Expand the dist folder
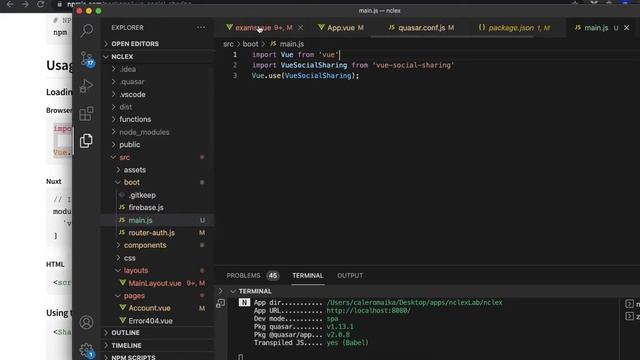640x360 pixels. 158,107
